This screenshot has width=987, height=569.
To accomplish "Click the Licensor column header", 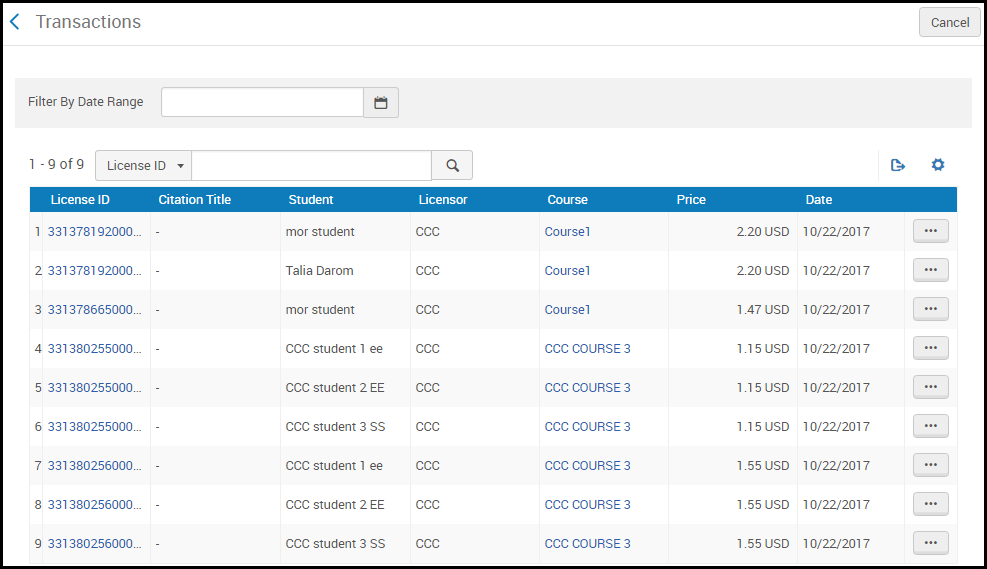I will tap(443, 200).
